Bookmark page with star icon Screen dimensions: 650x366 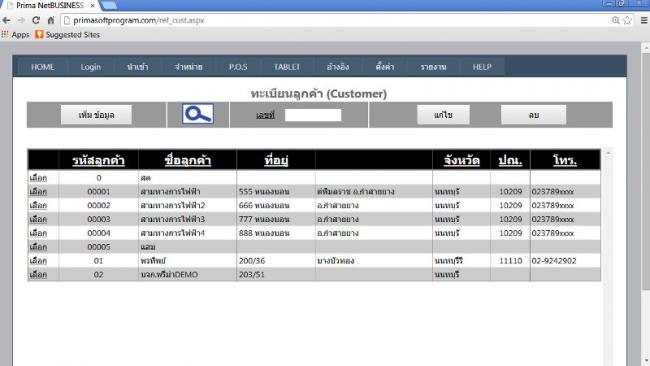pos(628,20)
